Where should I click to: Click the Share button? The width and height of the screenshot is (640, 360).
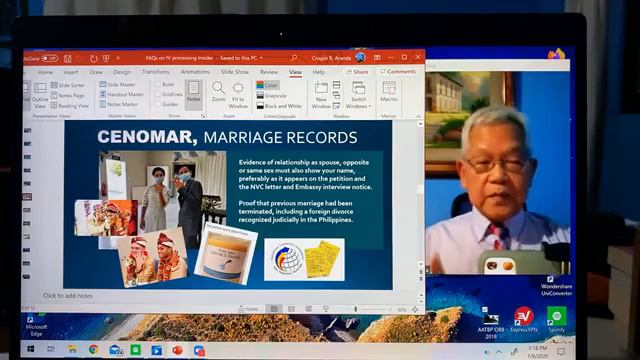(x=357, y=72)
